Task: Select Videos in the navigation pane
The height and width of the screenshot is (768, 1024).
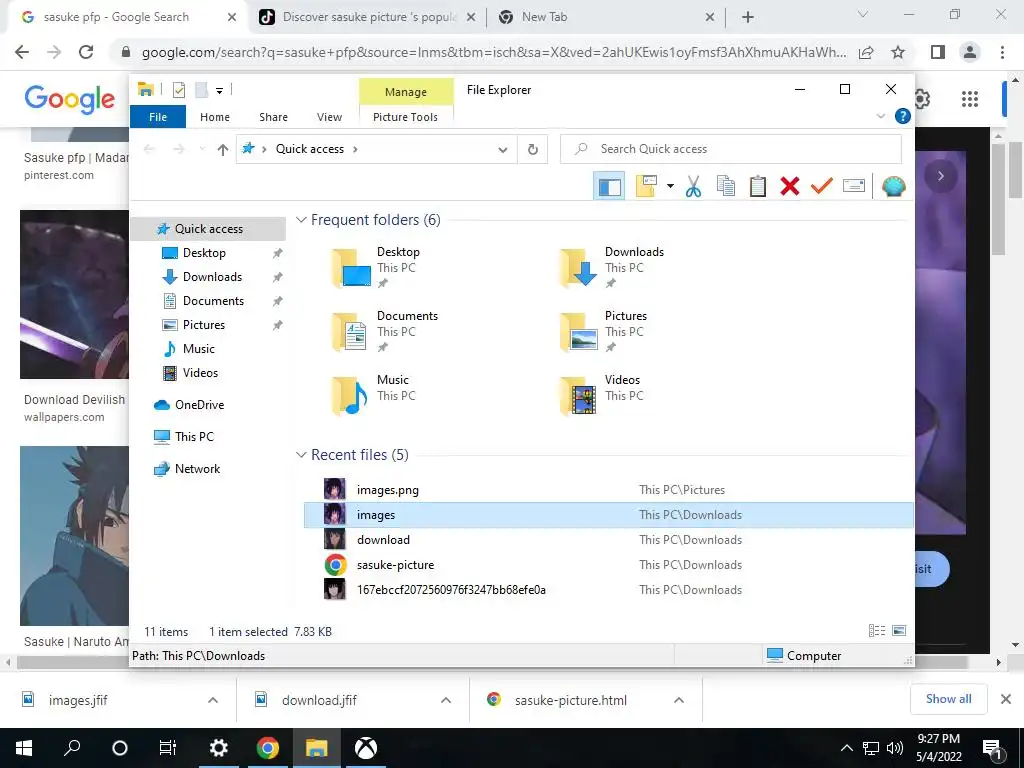Action: coord(200,373)
